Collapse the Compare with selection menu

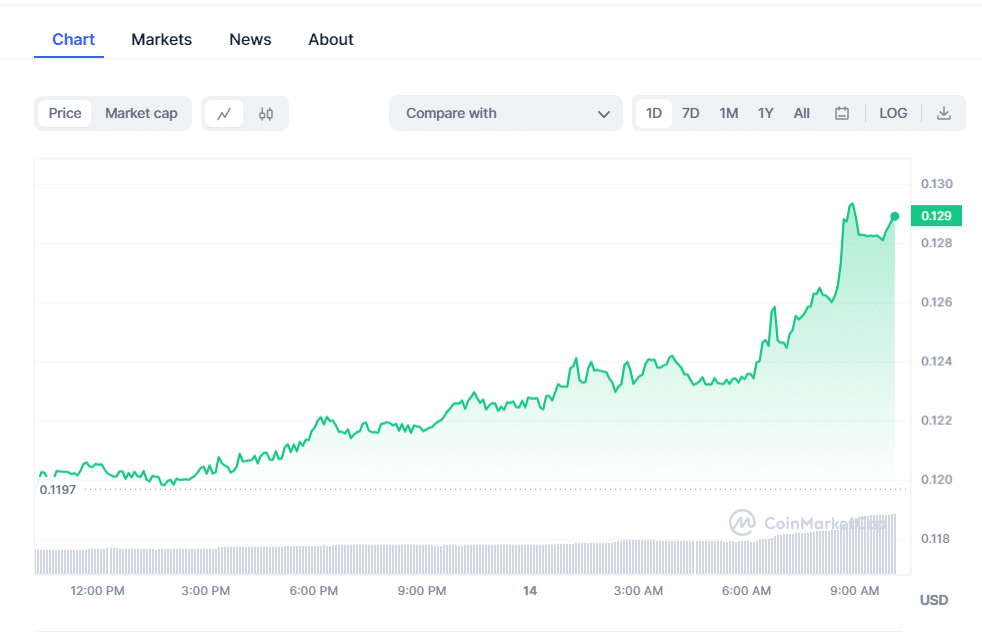tap(605, 113)
